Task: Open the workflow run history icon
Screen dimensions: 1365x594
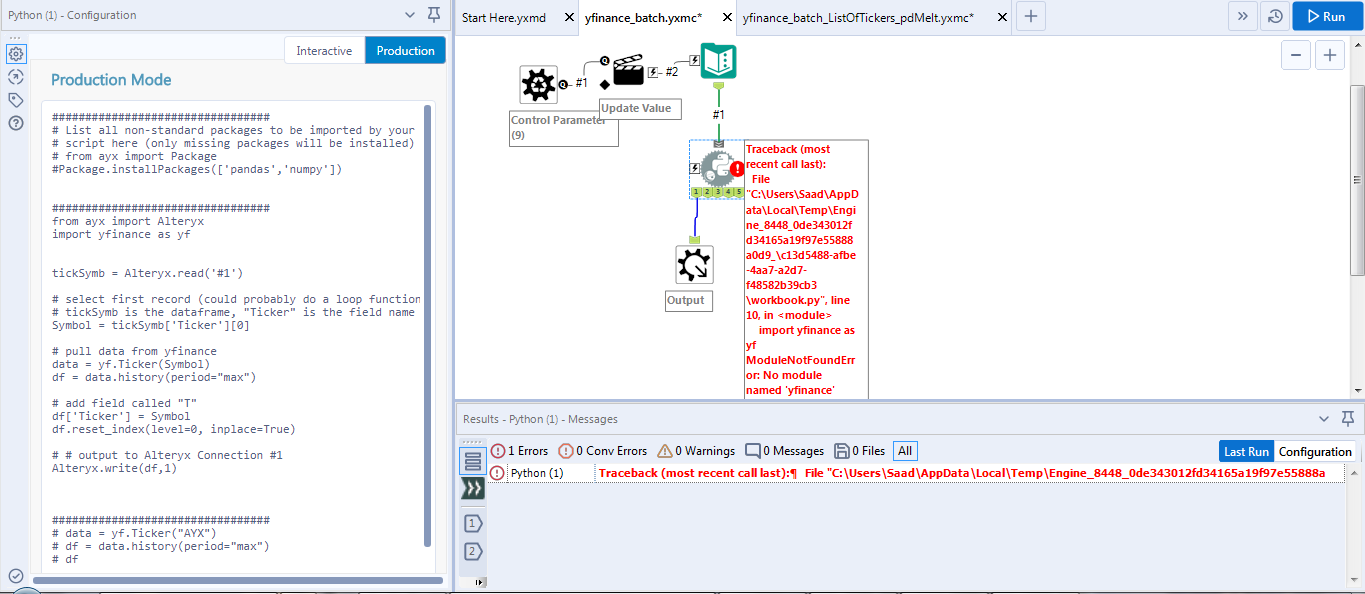Action: 1274,16
